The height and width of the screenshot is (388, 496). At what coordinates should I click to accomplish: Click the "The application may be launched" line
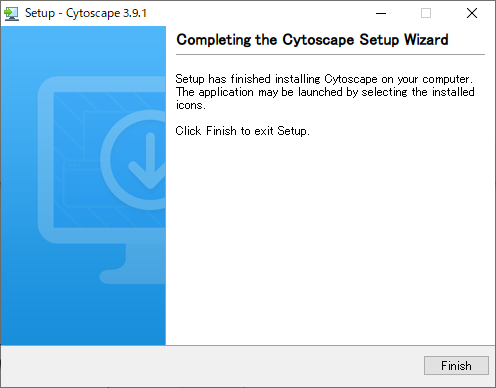325,92
